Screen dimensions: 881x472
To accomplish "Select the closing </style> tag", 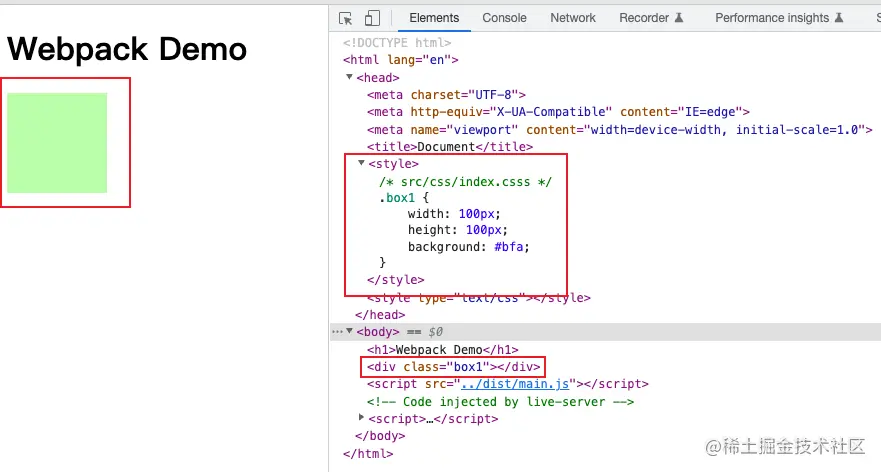I will [396, 279].
